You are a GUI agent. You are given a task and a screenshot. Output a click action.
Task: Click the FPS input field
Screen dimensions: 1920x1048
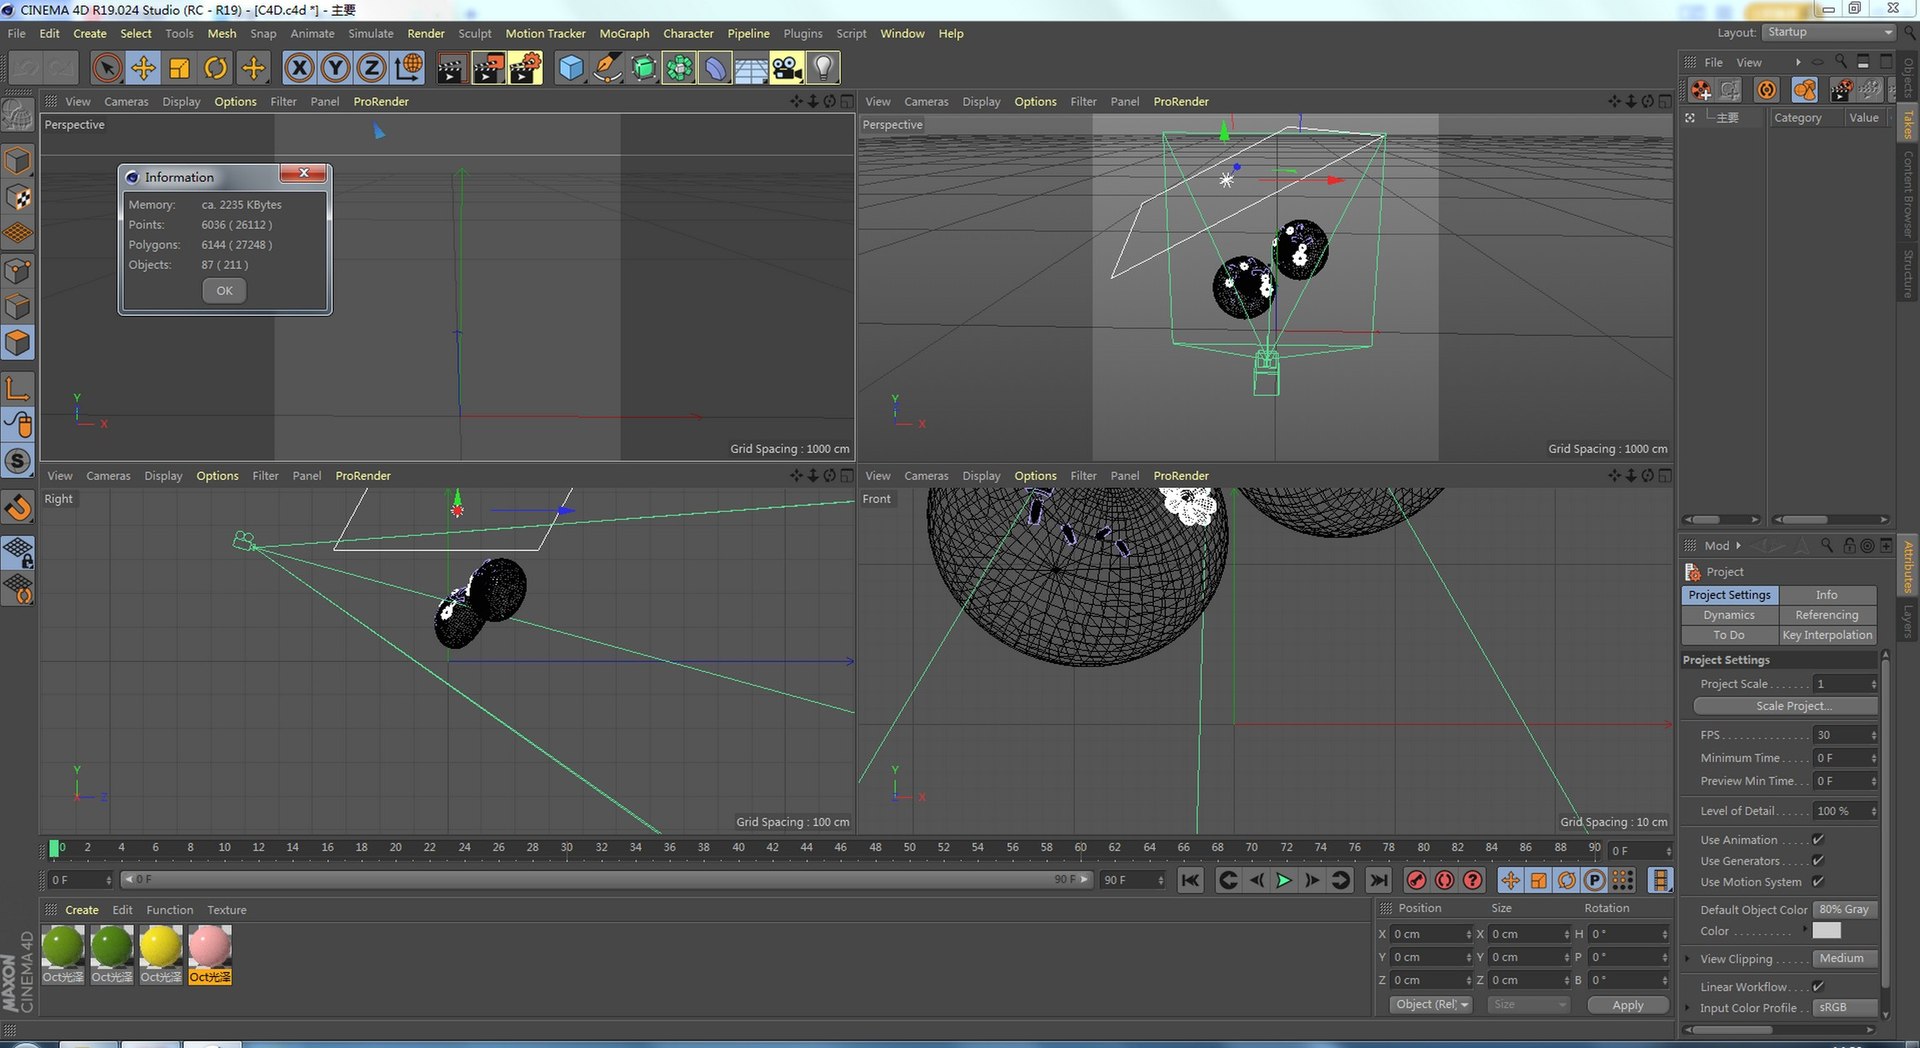coord(1845,735)
